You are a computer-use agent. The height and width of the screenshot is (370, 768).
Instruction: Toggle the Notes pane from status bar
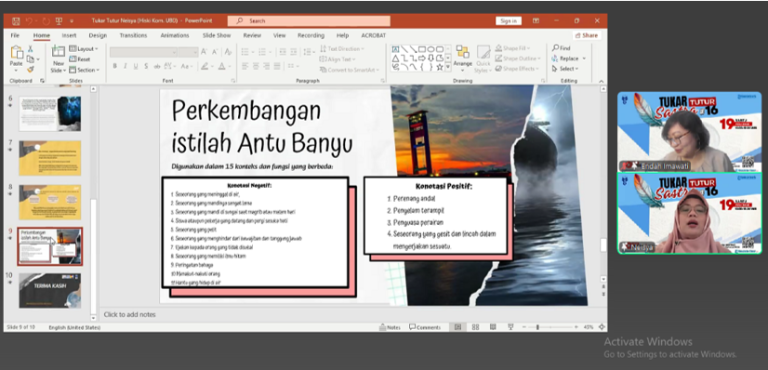pyautogui.click(x=390, y=327)
